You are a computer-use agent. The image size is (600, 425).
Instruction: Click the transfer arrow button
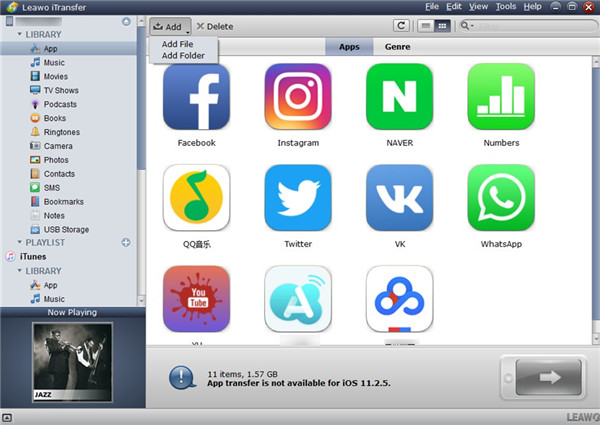coord(549,377)
